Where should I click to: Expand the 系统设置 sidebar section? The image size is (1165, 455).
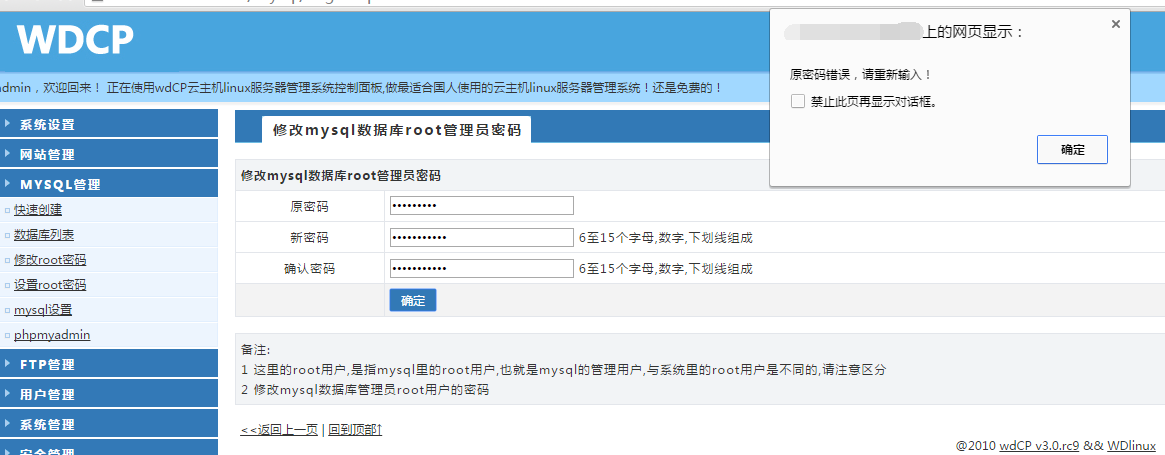108,124
